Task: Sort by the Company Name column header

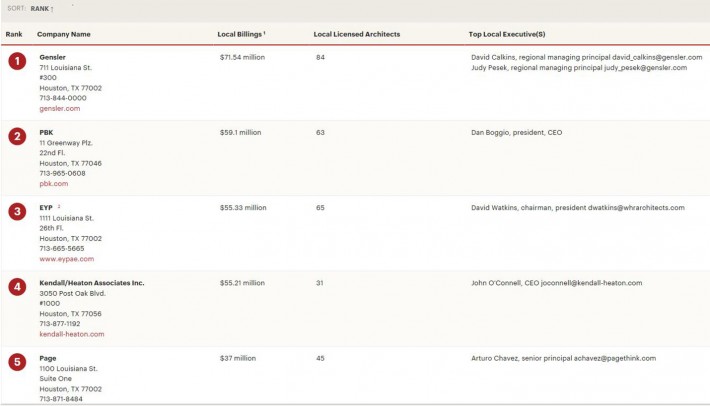Action: pyautogui.click(x=63, y=34)
